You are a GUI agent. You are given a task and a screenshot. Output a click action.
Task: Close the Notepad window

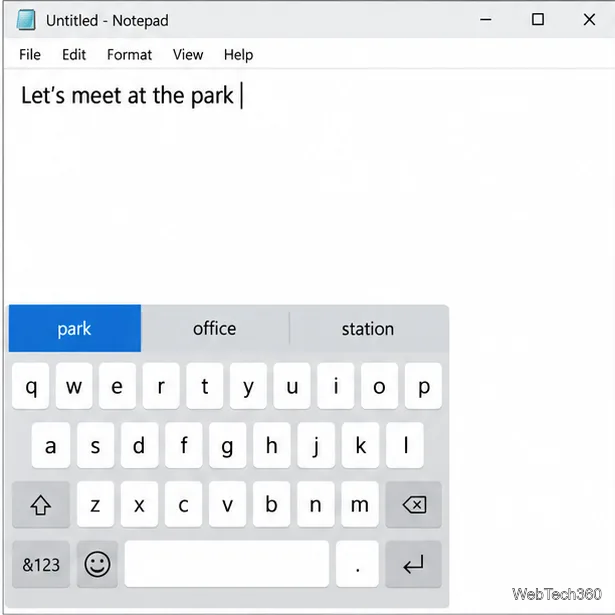[589, 19]
